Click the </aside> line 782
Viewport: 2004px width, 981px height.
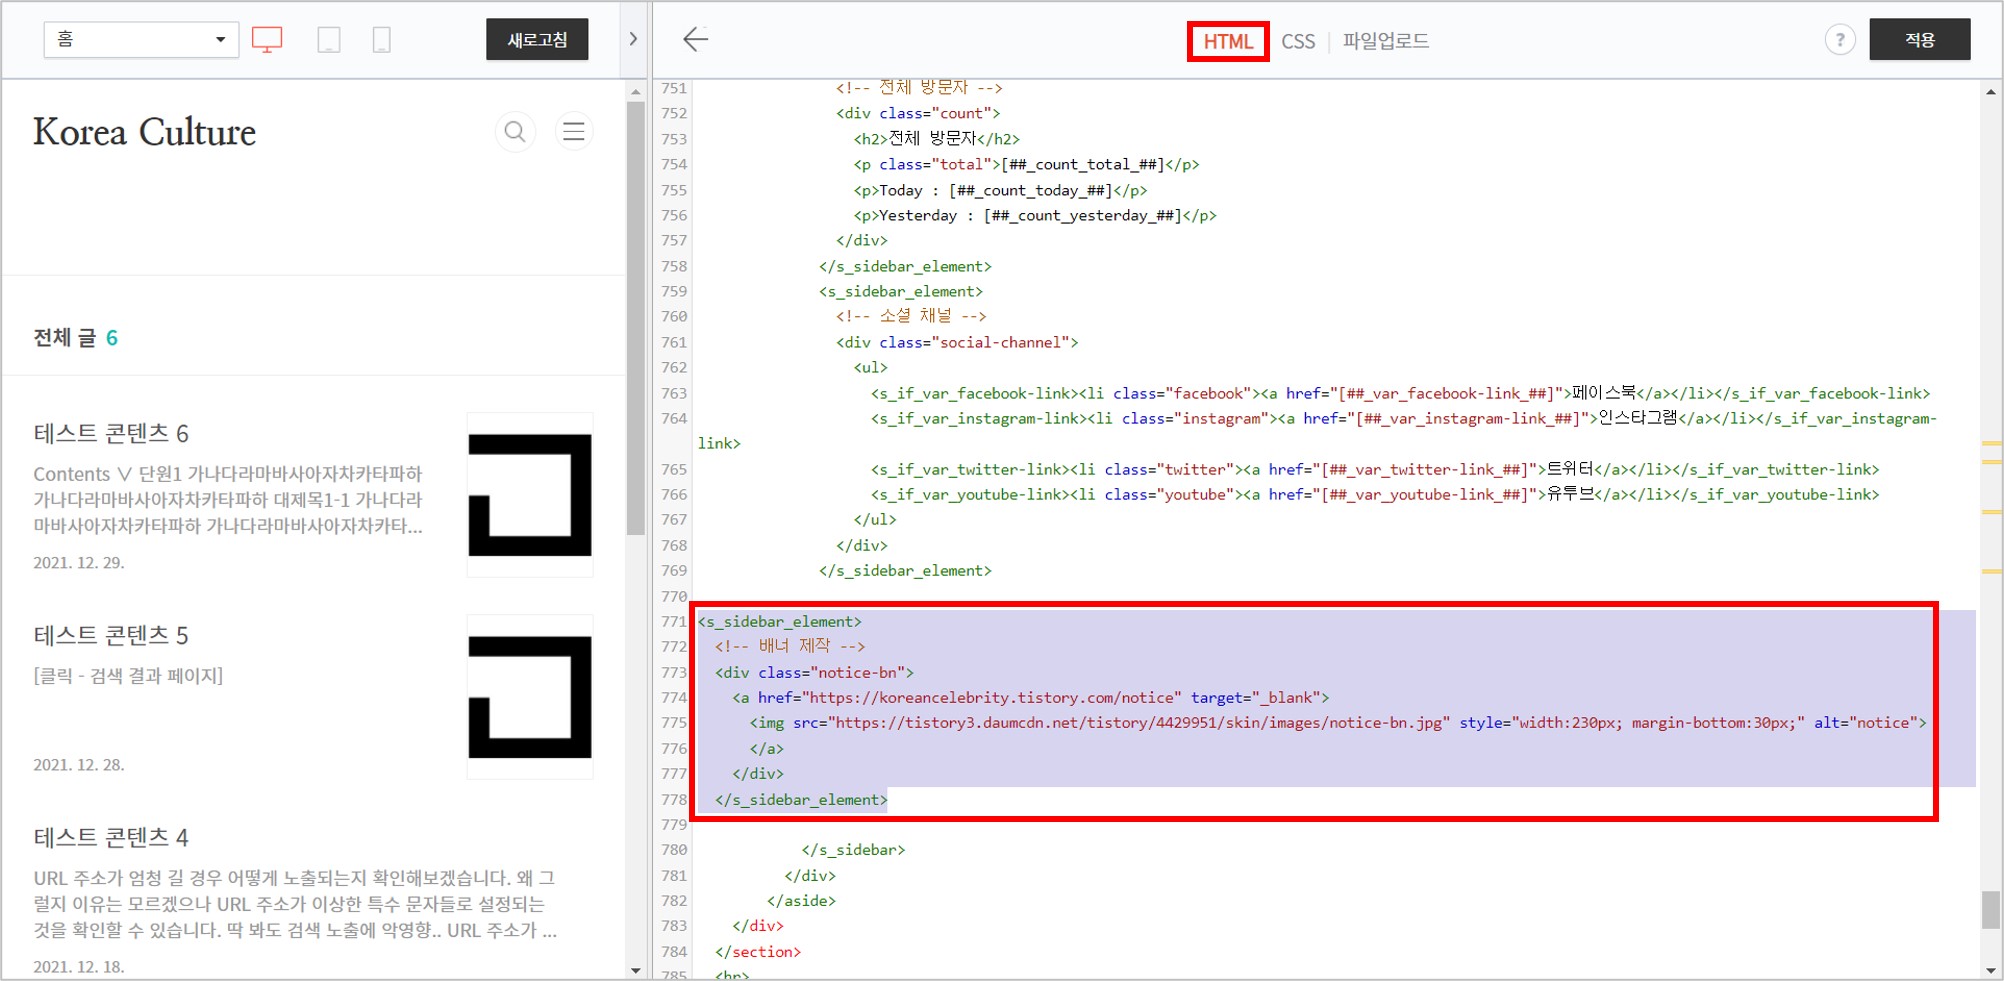(x=801, y=900)
